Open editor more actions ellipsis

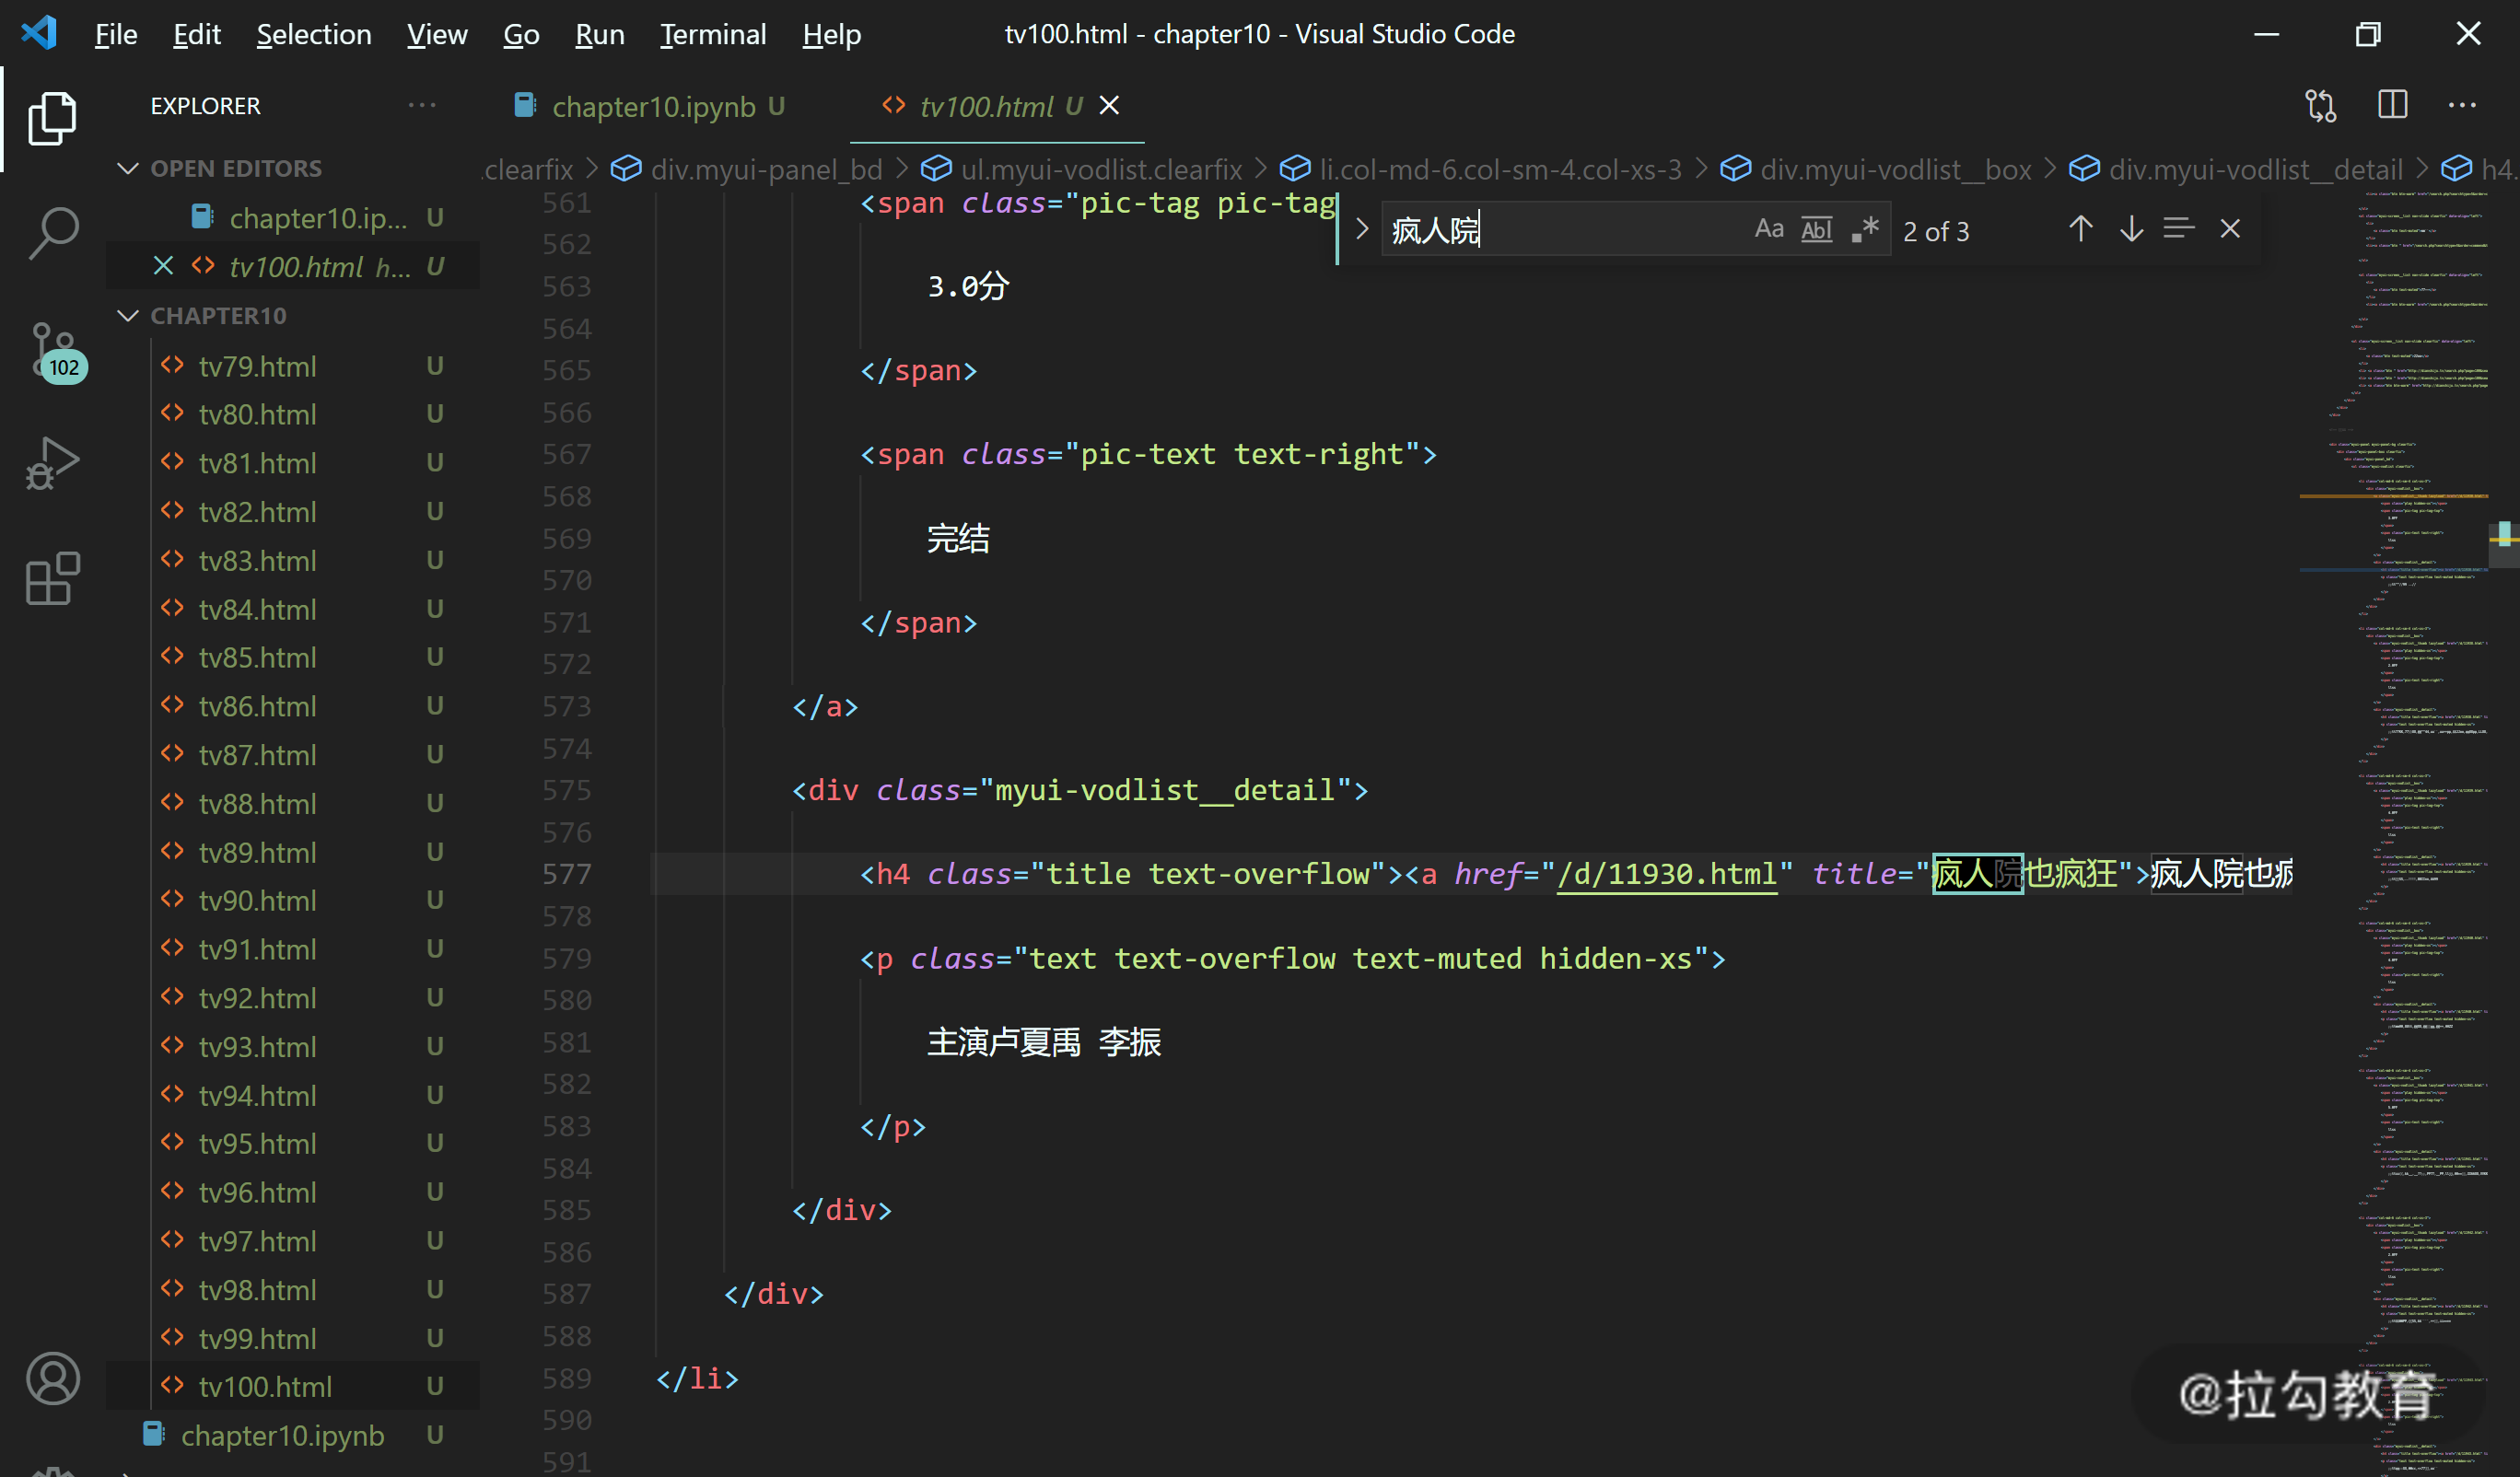[2462, 105]
